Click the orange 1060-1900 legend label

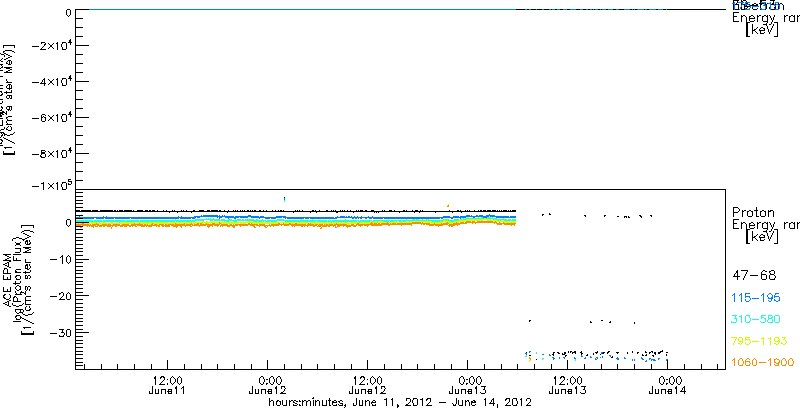coord(763,363)
